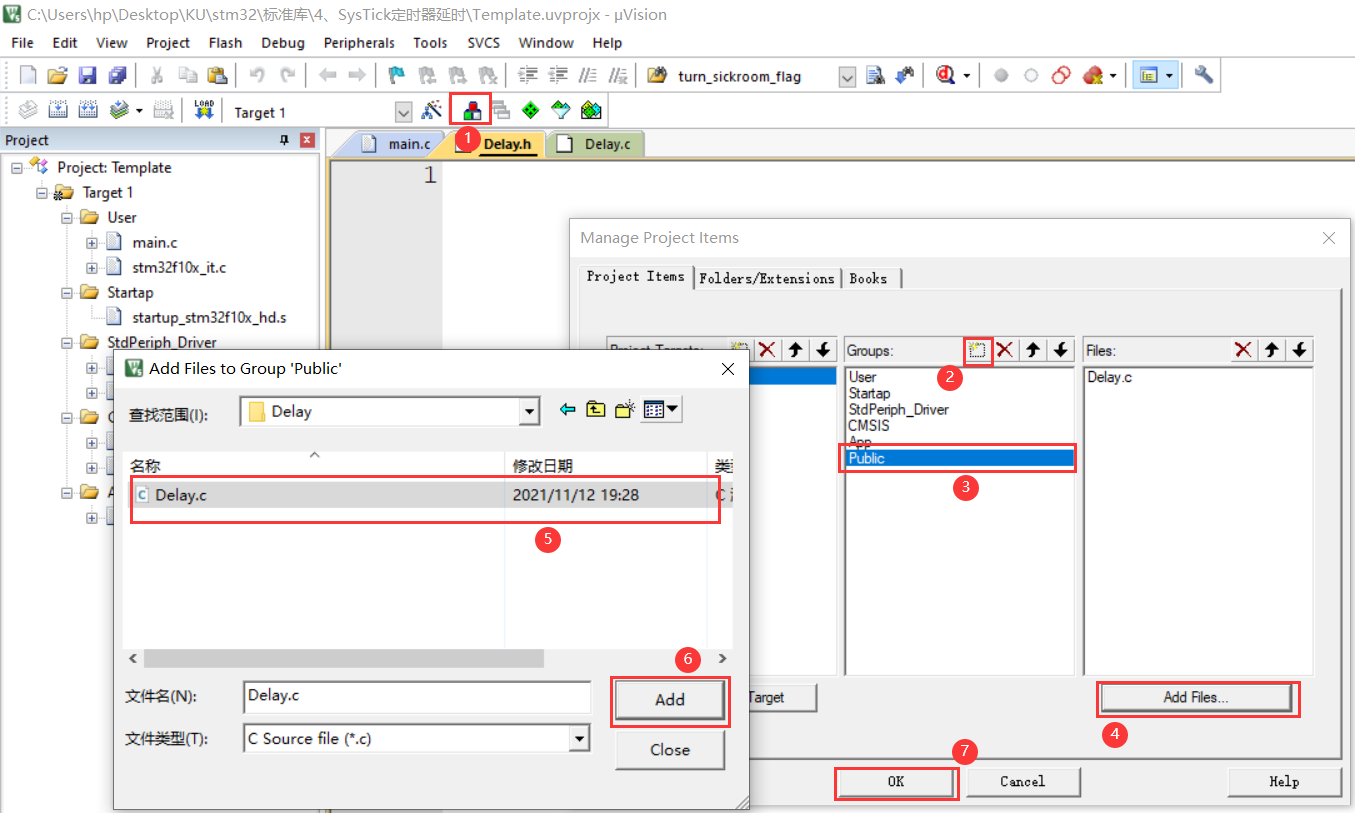Click the Save All toolbar icon

117,76
